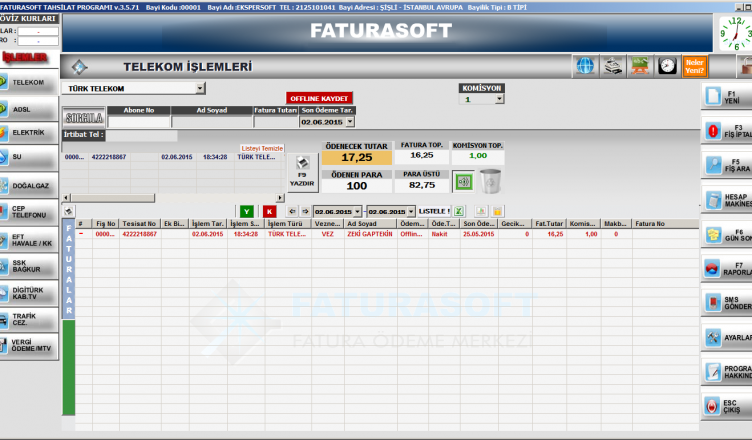Open the KOMİSYON value dropdown

(500, 99)
